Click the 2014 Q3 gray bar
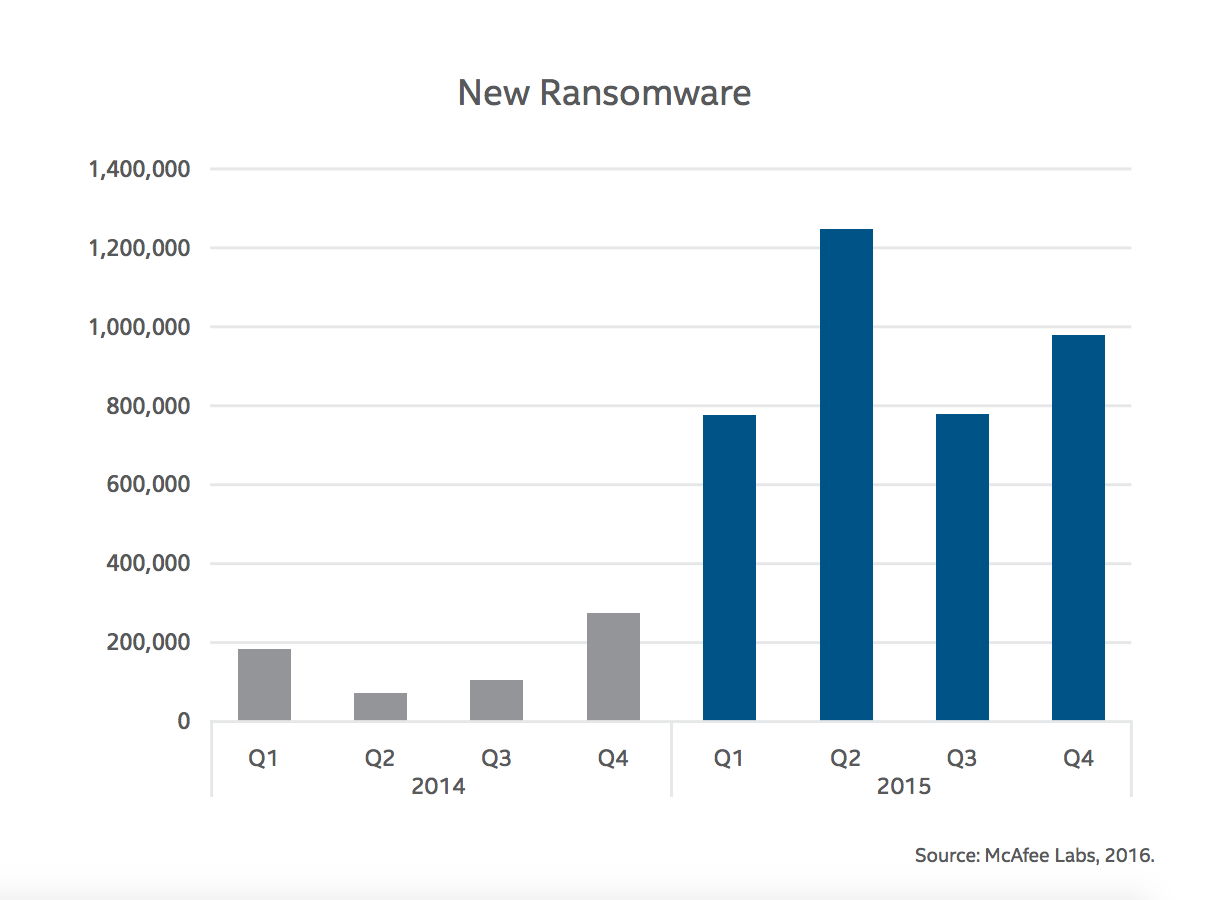This screenshot has width=1206, height=900. click(x=496, y=700)
